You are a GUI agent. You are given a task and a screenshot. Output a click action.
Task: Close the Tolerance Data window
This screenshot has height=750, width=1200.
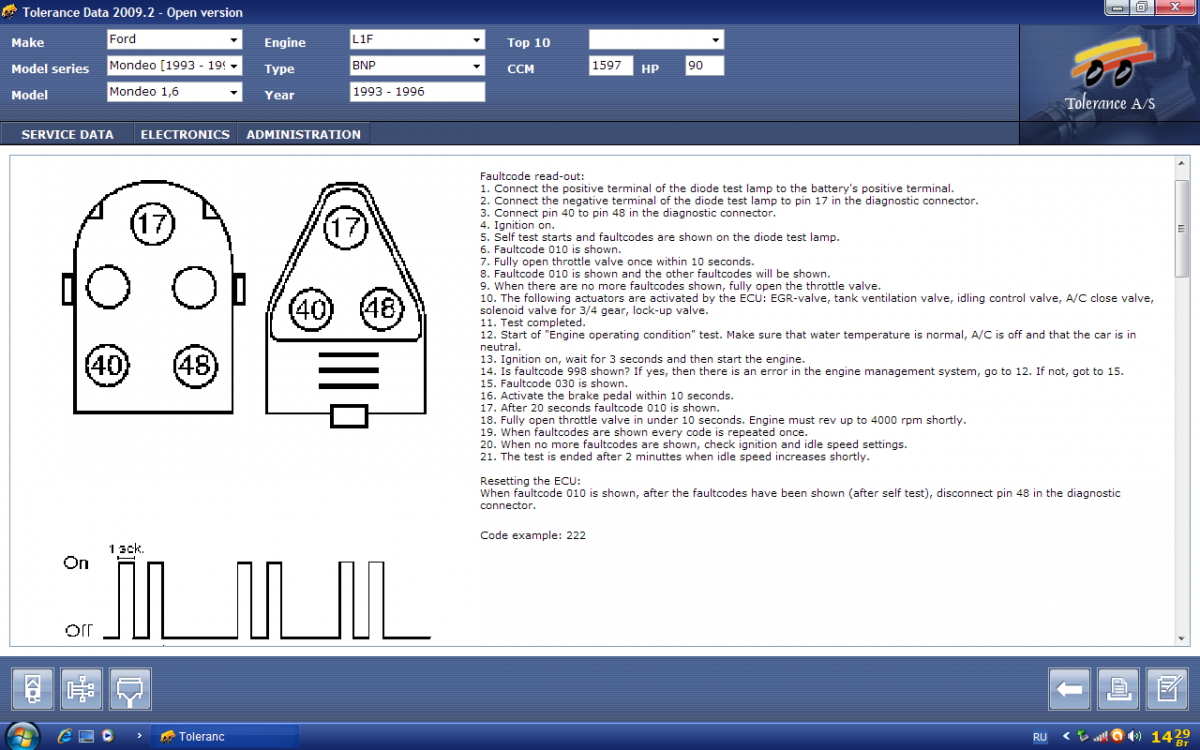[1174, 8]
